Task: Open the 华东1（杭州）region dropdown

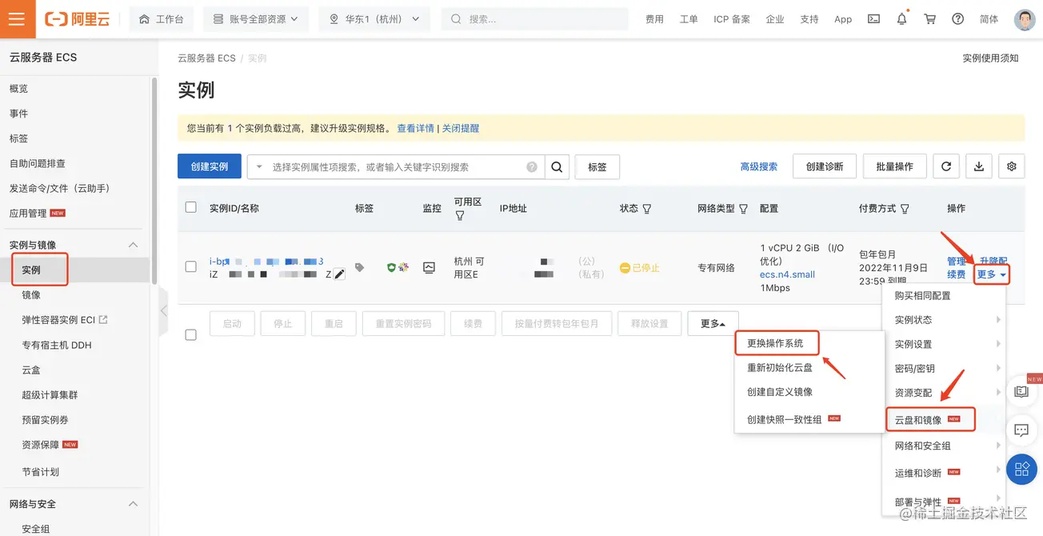Action: 374,19
